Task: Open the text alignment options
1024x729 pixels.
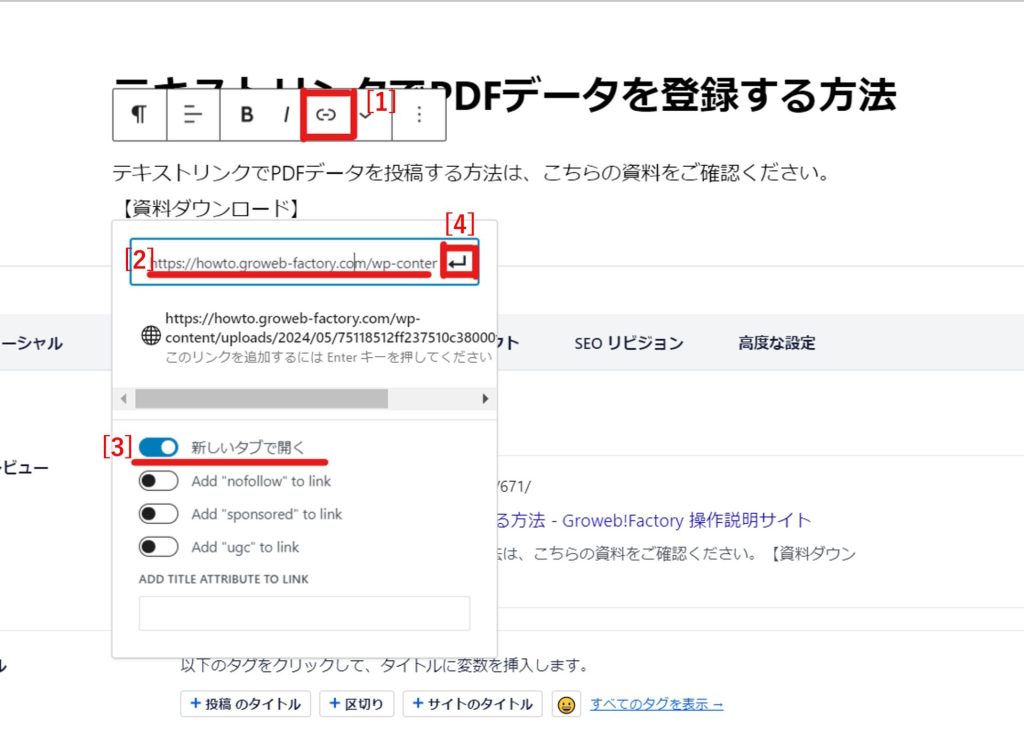Action: 192,114
